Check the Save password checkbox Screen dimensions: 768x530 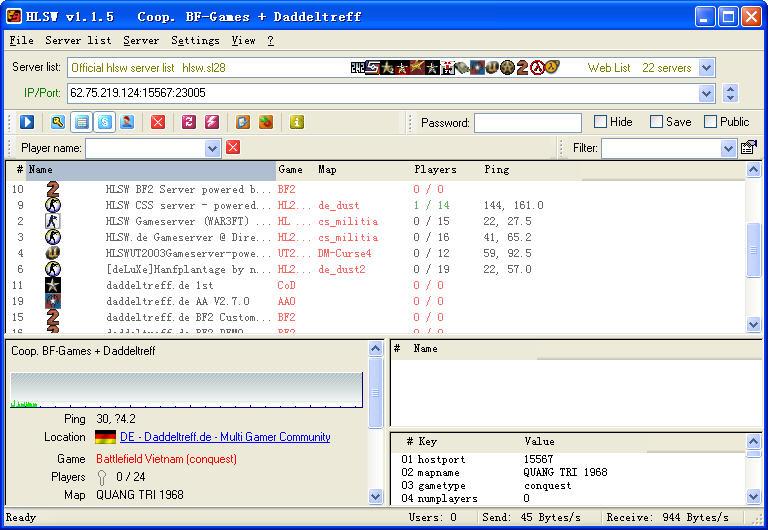(x=657, y=122)
